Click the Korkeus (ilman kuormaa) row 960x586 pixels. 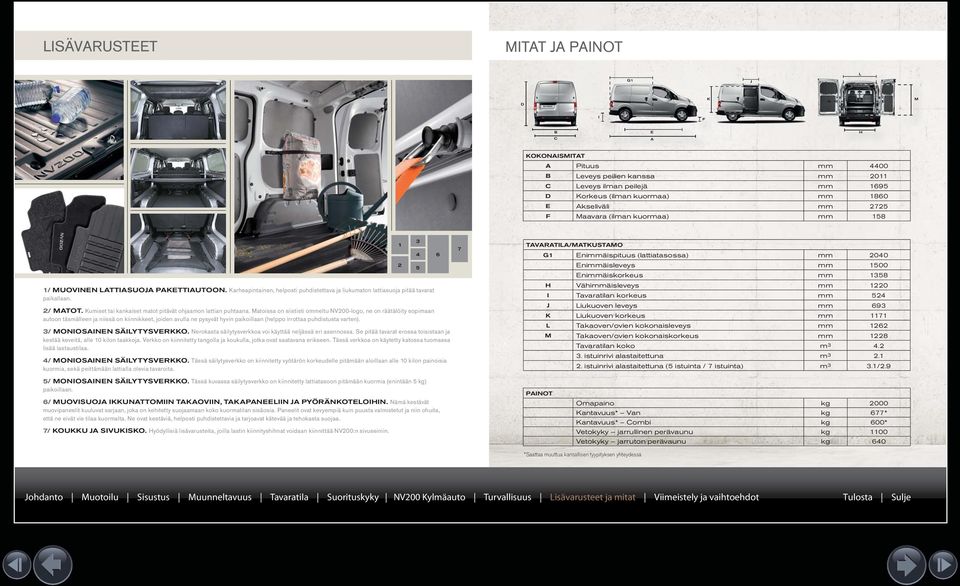[x=716, y=196]
